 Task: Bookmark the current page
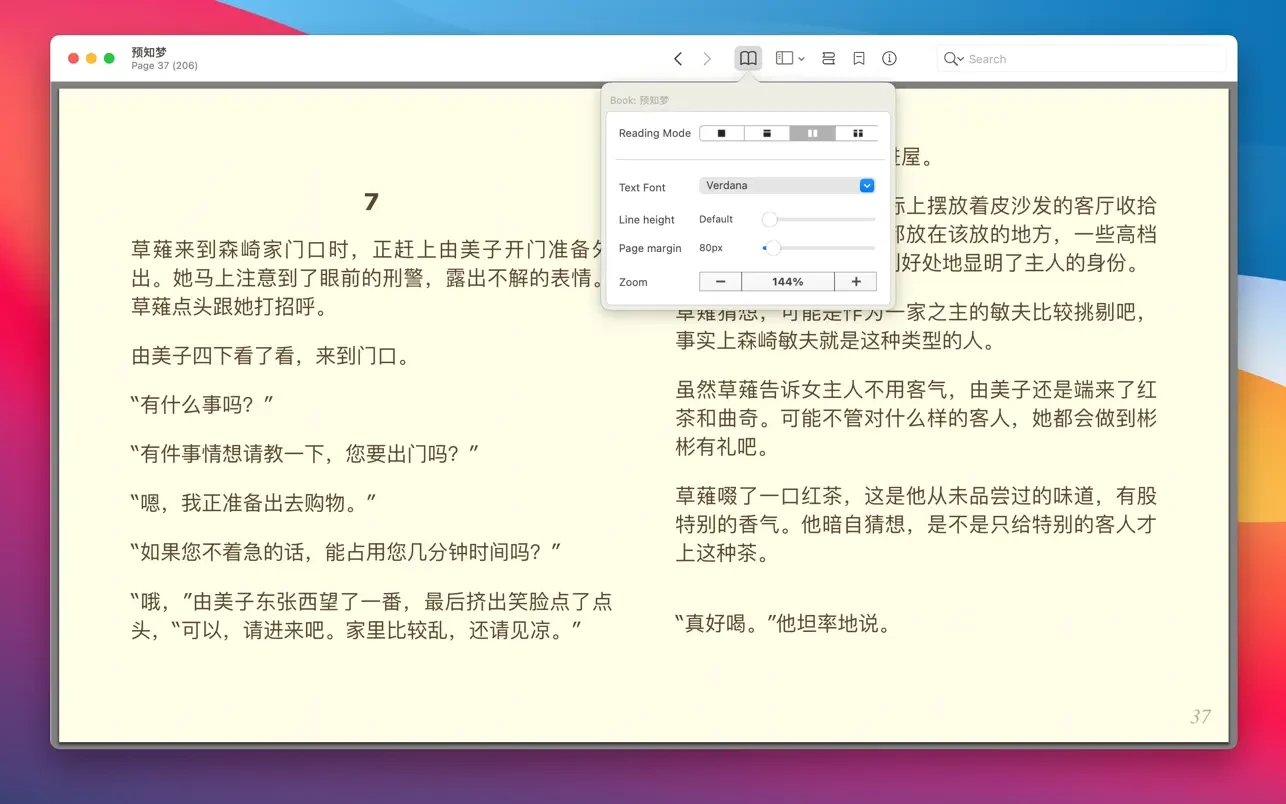[x=859, y=59]
